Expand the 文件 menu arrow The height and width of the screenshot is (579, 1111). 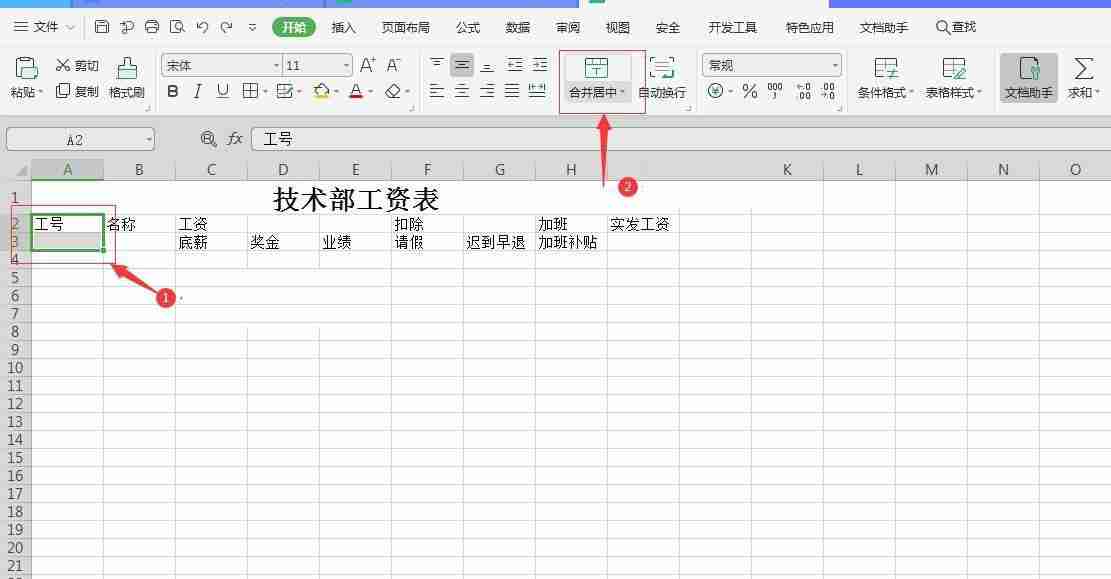pos(70,27)
